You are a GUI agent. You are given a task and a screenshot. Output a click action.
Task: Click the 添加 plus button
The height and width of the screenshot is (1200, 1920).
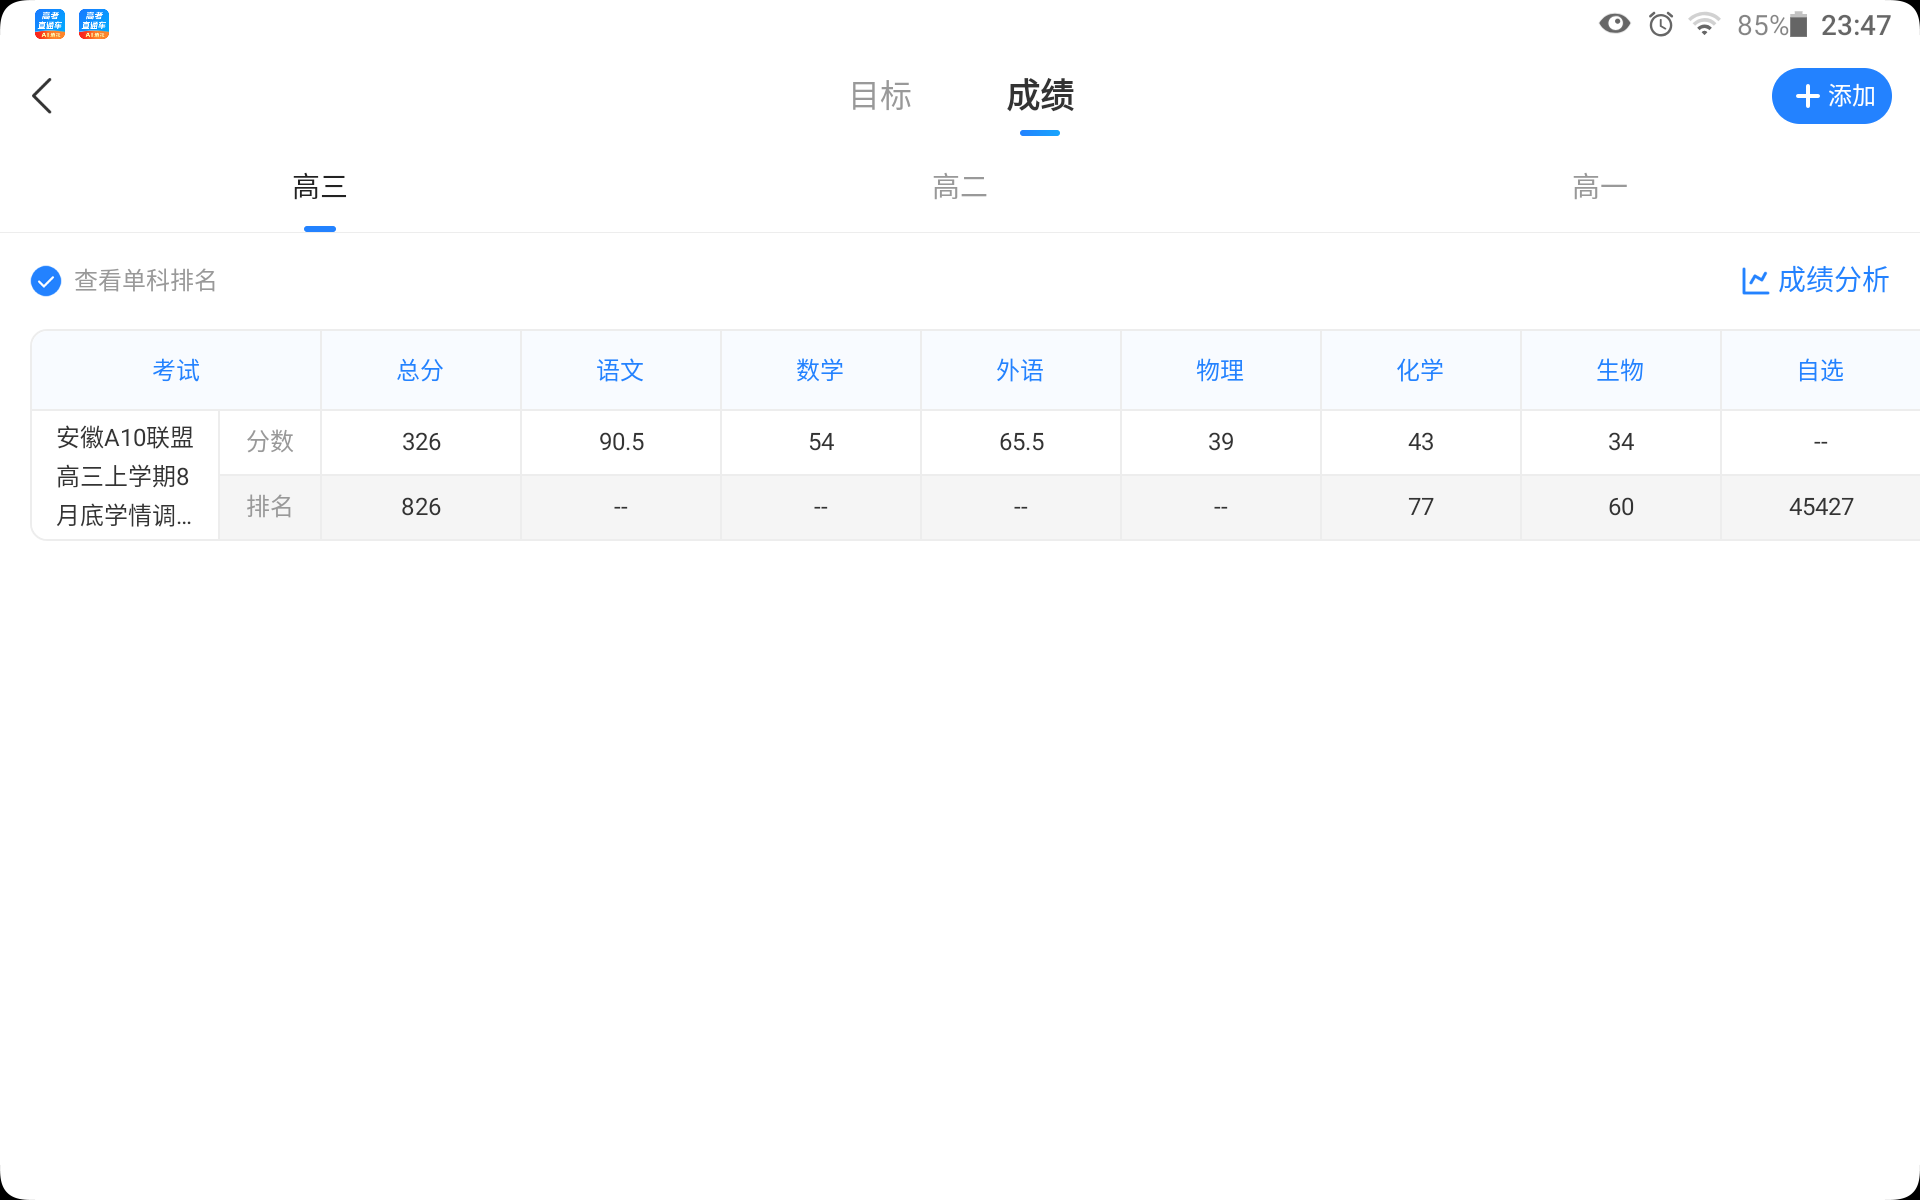(1831, 96)
